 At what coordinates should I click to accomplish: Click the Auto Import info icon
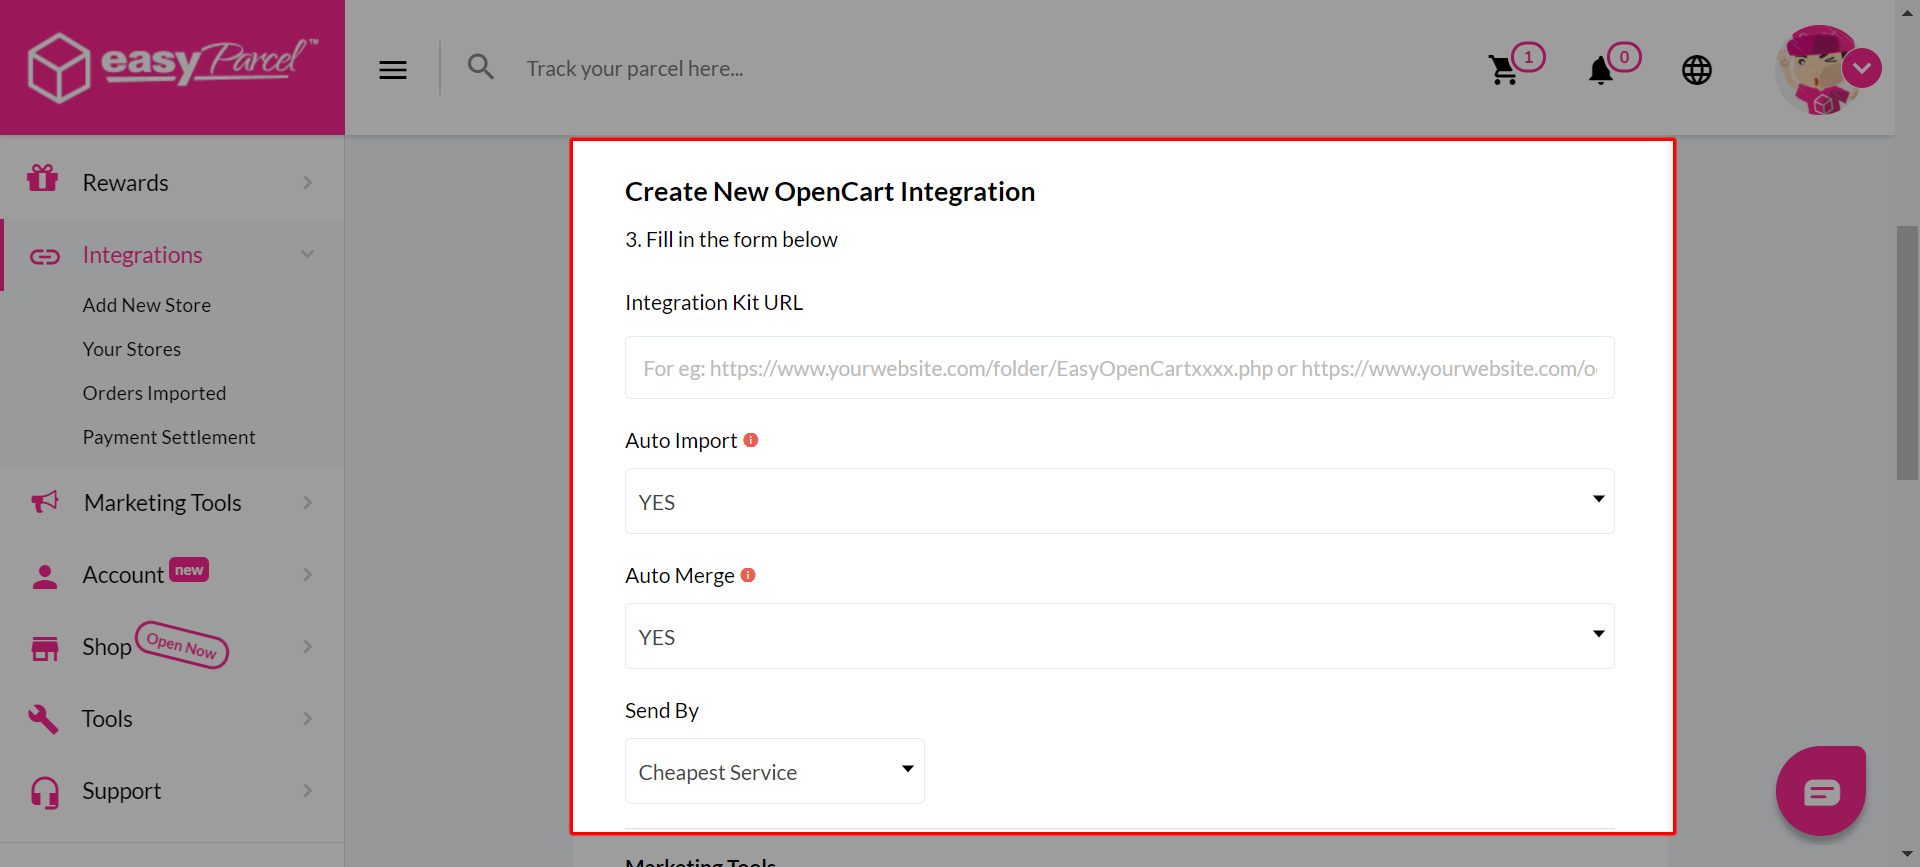click(751, 440)
